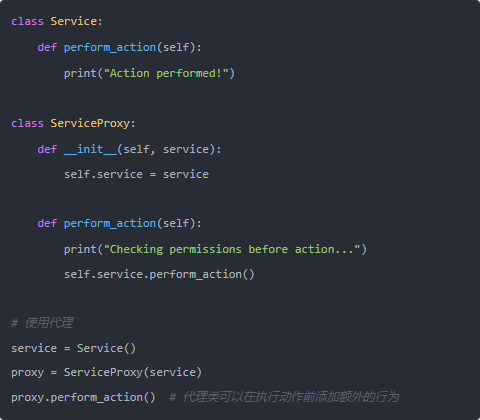Click the first class keyword
Image resolution: width=480 pixels, height=420 pixels.
coord(27,21)
